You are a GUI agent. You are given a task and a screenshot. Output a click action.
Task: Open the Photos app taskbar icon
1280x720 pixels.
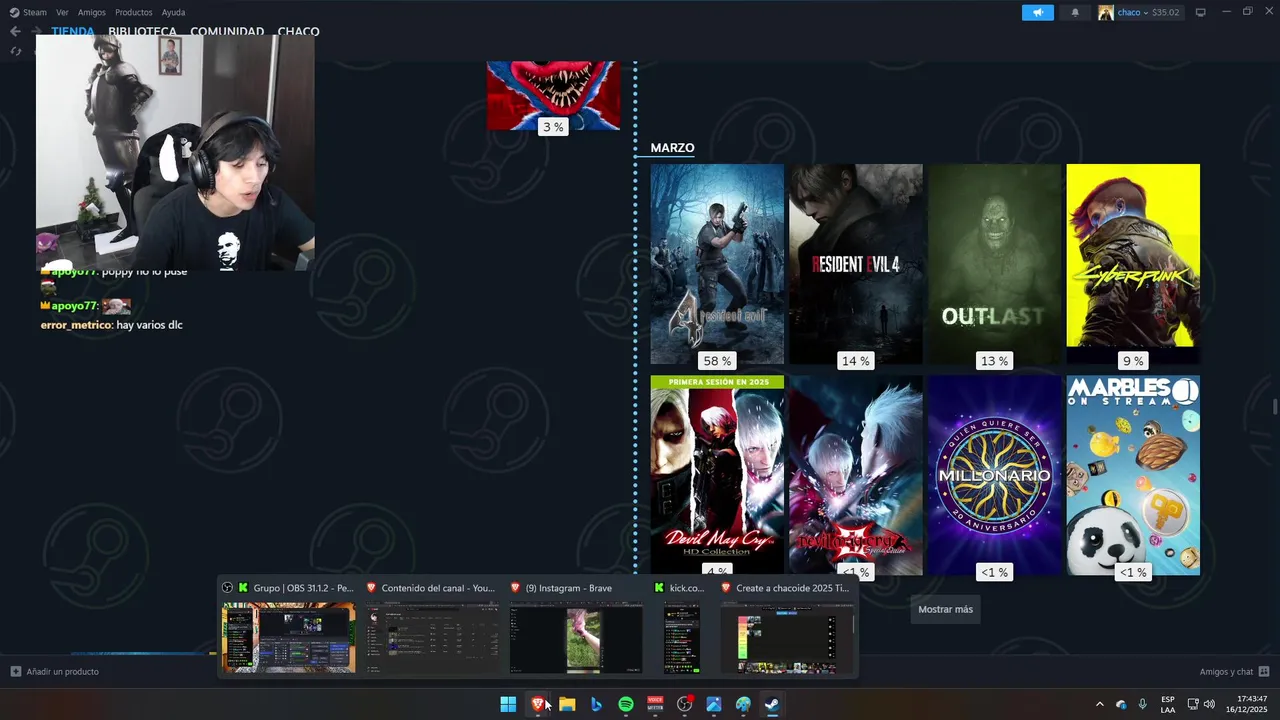pyautogui.click(x=714, y=704)
